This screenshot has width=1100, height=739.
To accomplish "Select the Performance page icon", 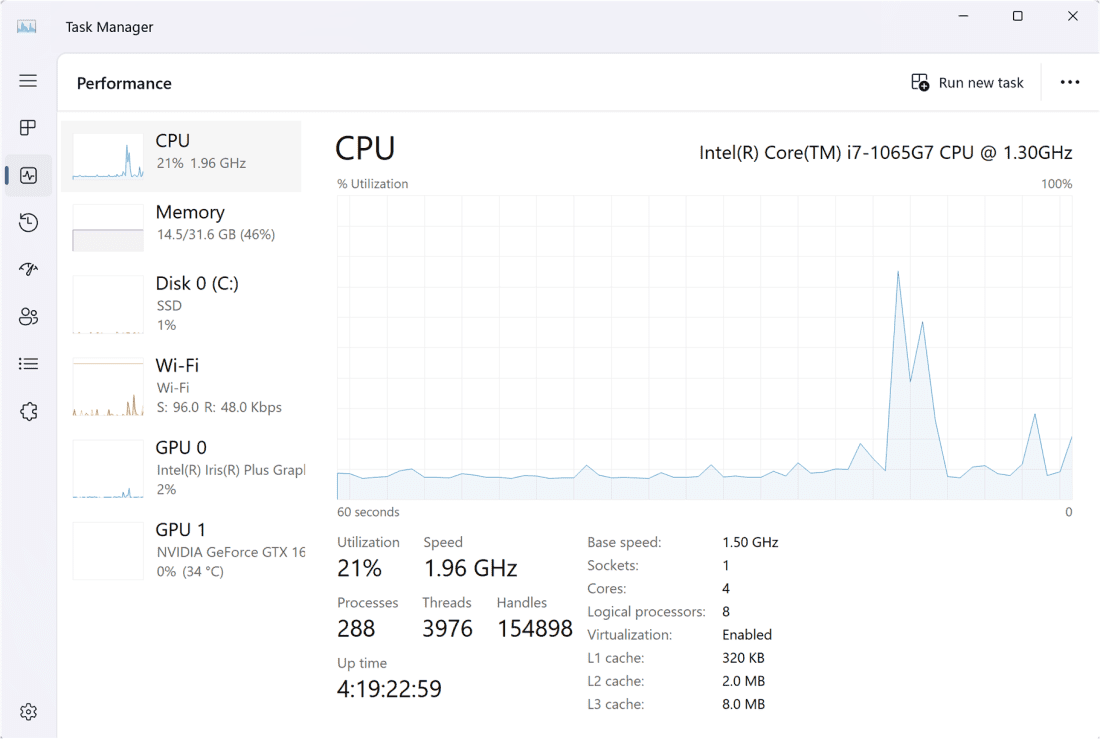I will click(28, 175).
